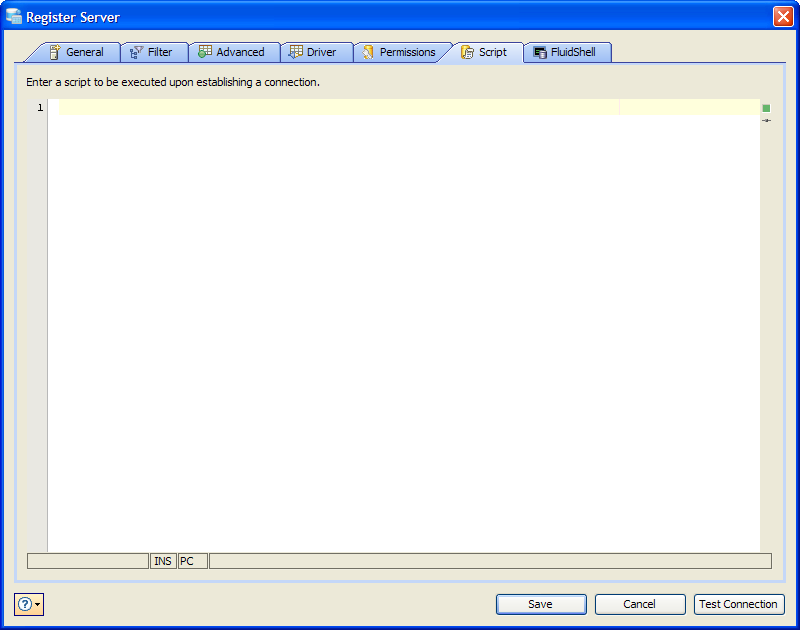Click the Save button
Image resolution: width=800 pixels, height=630 pixels.
541,604
